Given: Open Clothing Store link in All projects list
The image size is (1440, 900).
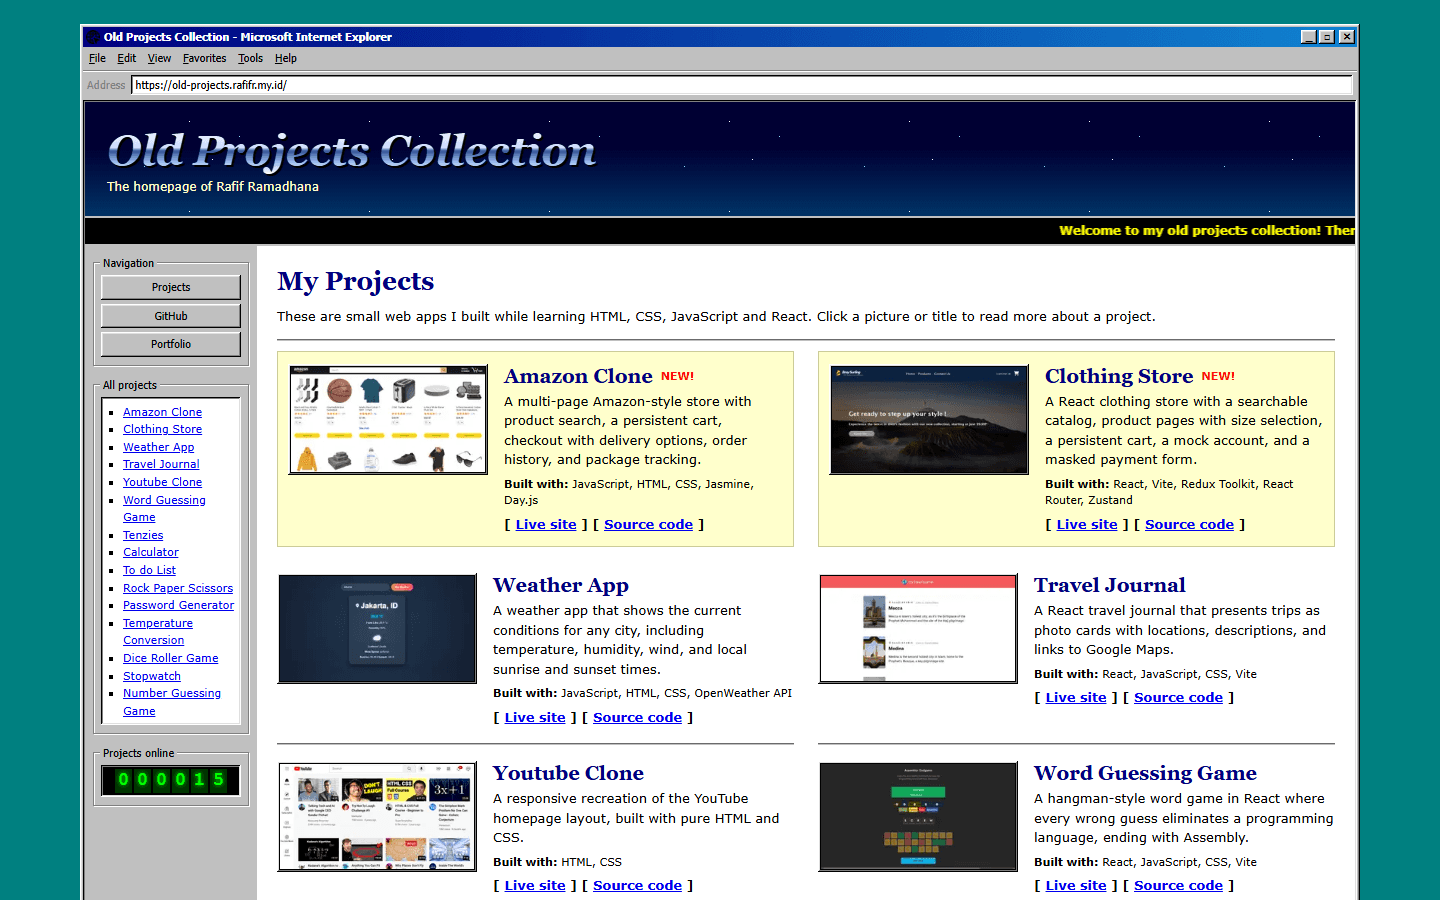Looking at the screenshot, I should click(162, 429).
